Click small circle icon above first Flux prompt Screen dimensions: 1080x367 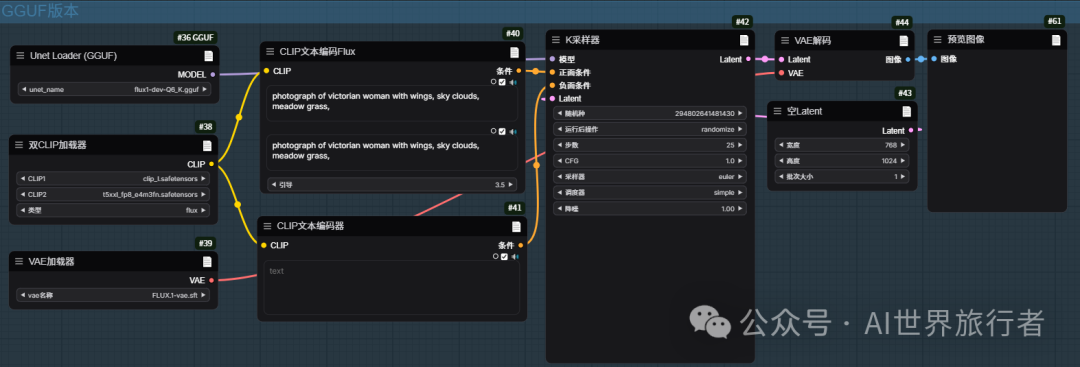494,82
